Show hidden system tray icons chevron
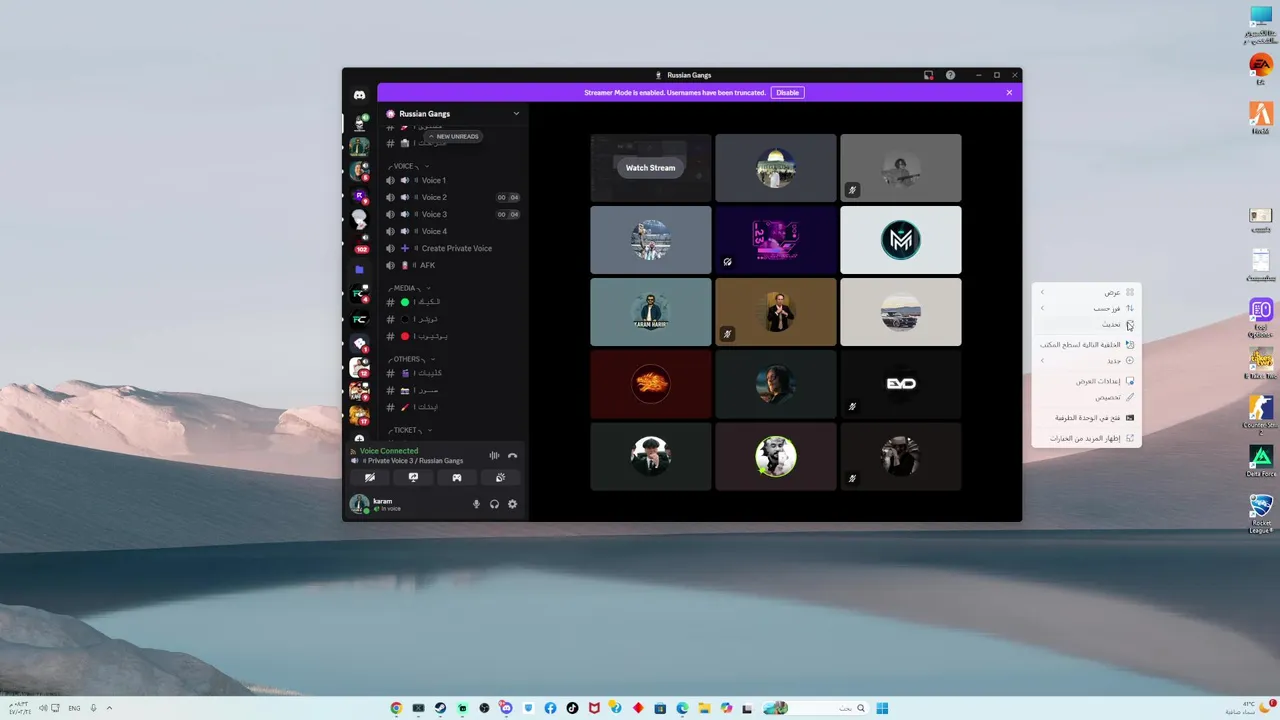 (109, 708)
